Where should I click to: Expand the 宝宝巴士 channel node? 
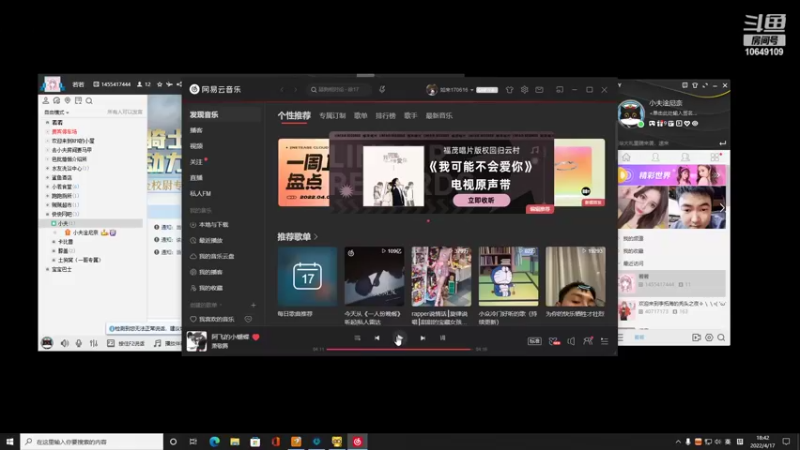pyautogui.click(x=47, y=269)
